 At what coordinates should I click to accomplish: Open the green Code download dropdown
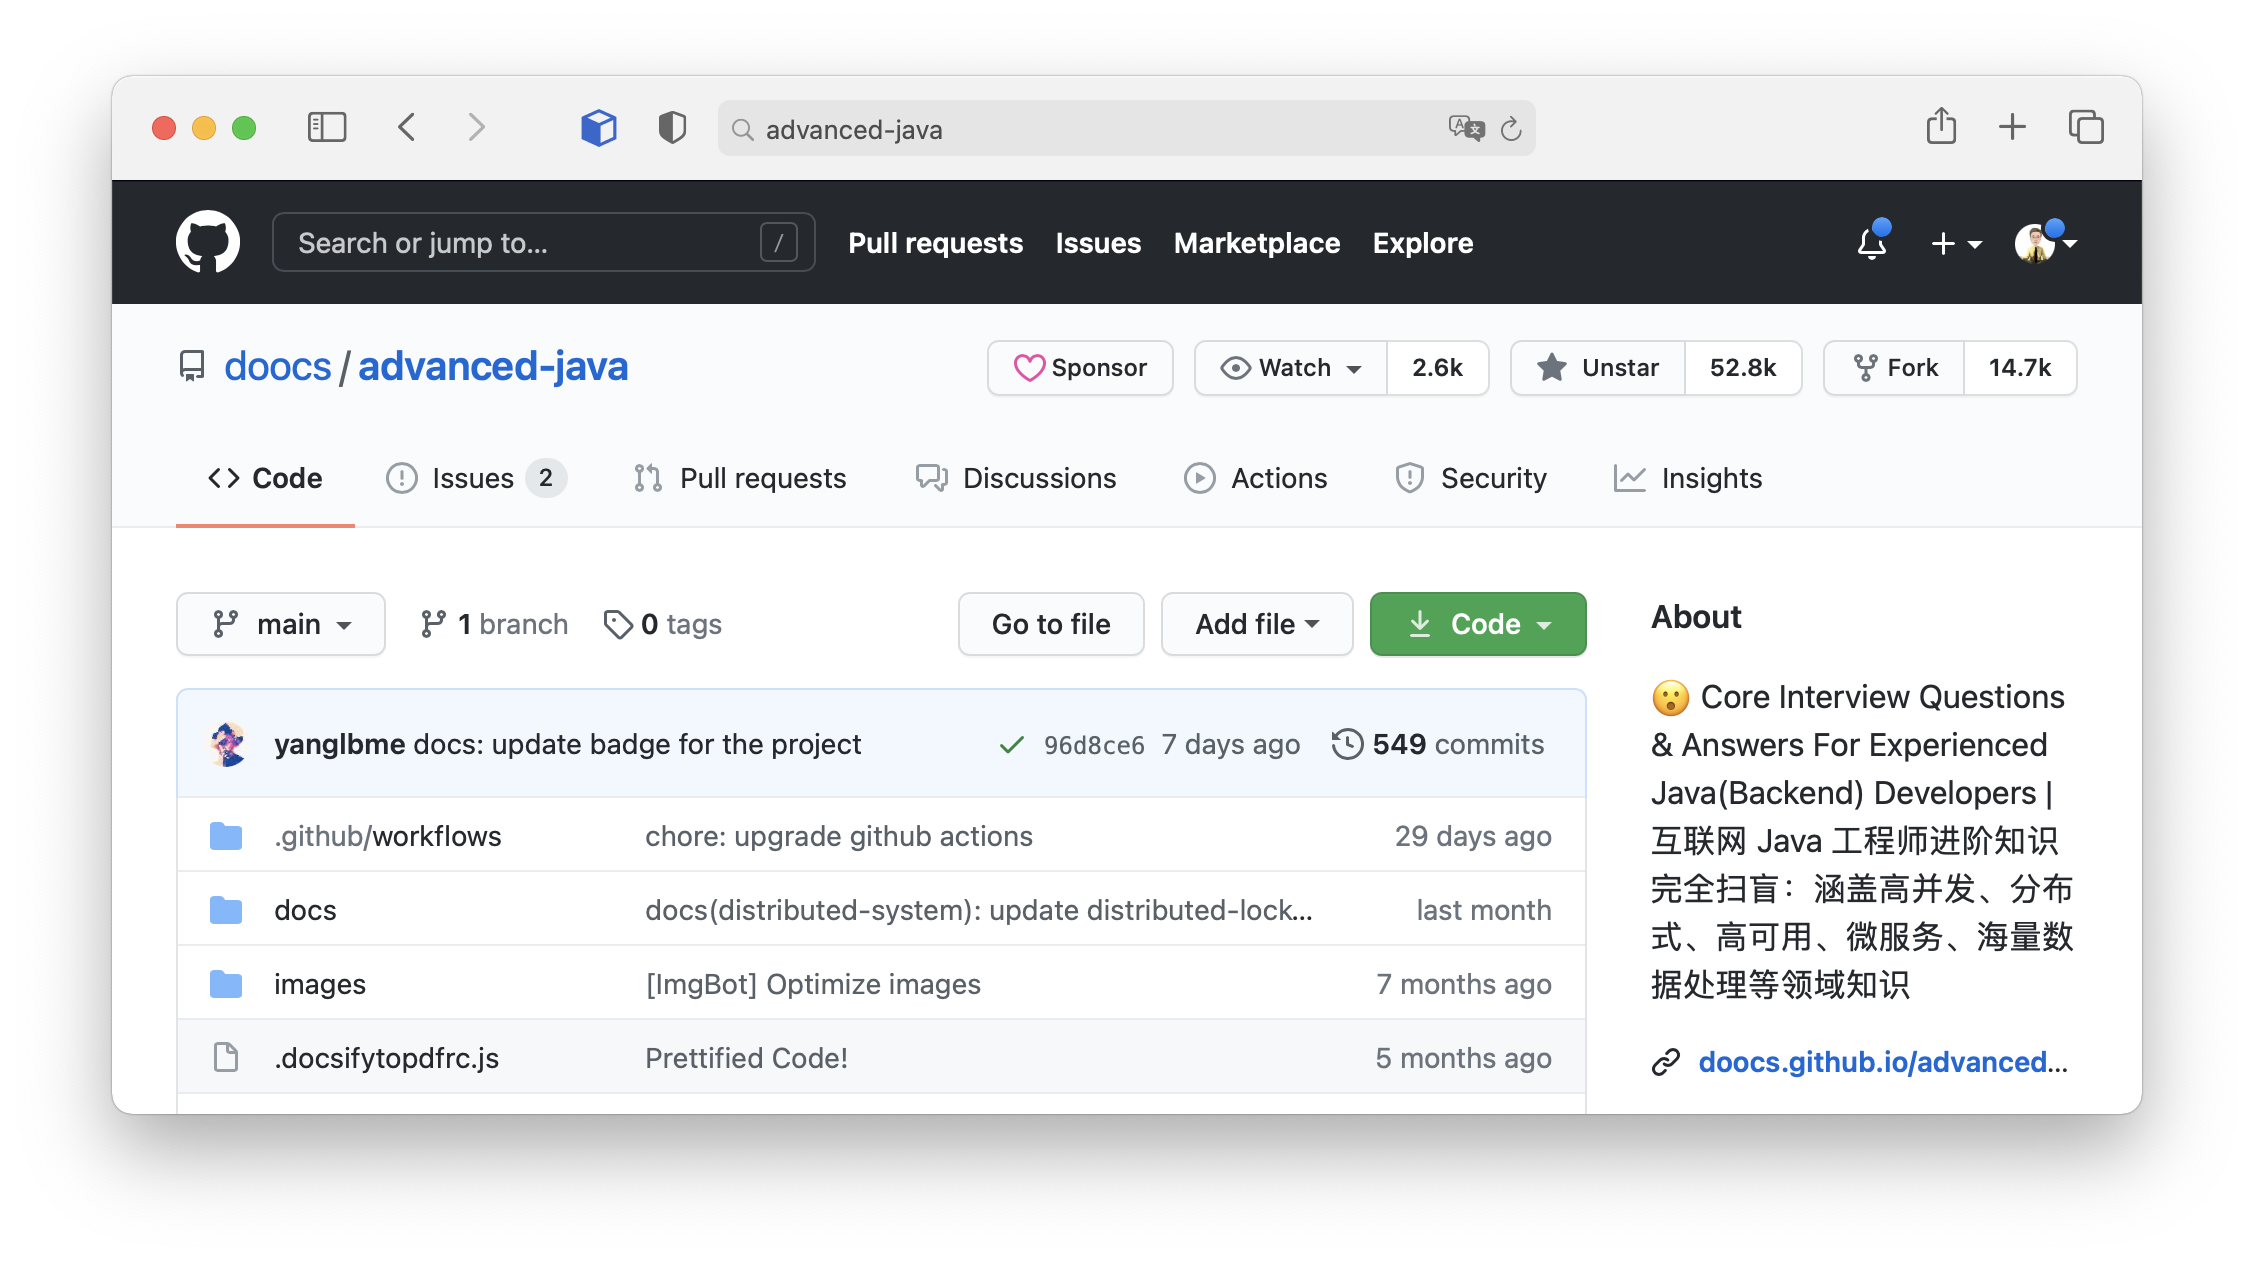1478,624
